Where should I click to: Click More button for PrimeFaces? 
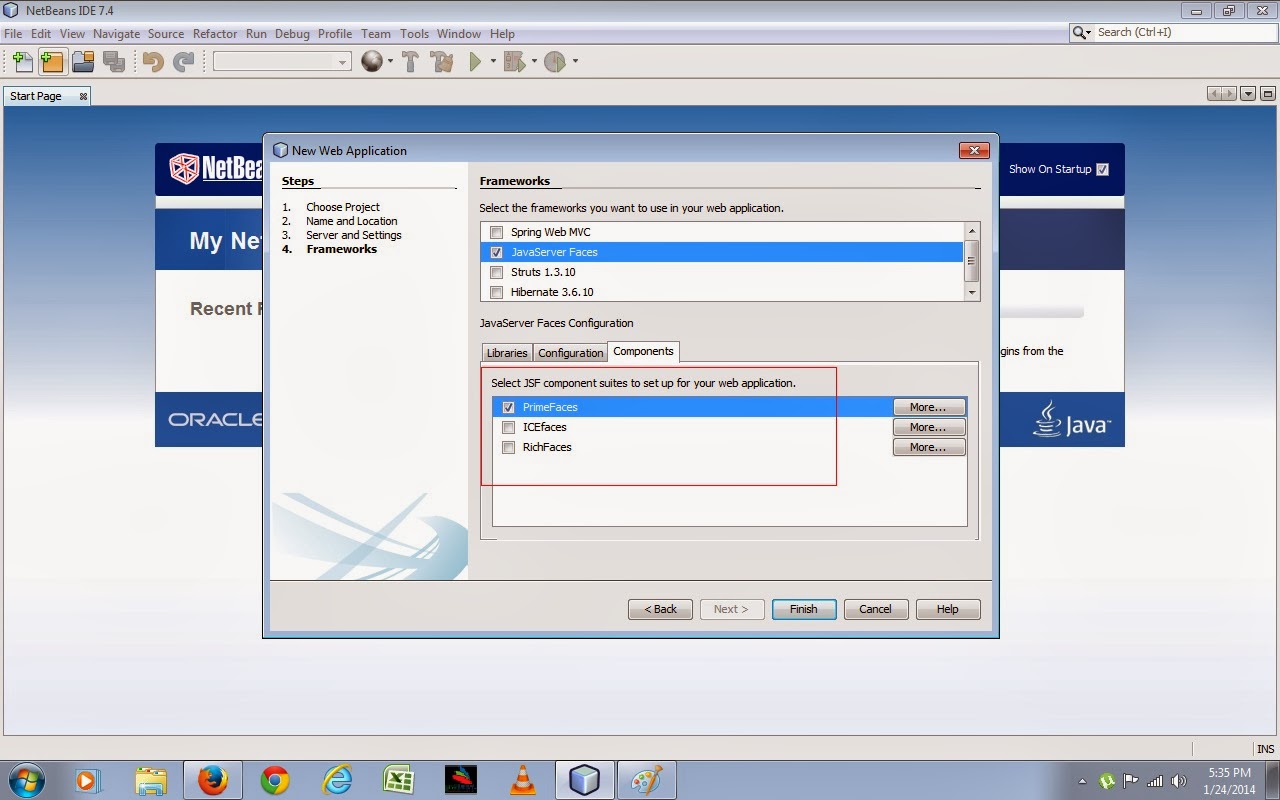929,407
